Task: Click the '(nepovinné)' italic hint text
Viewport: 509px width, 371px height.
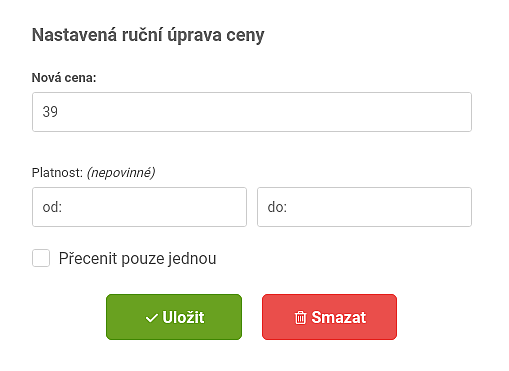Action: tap(121, 173)
